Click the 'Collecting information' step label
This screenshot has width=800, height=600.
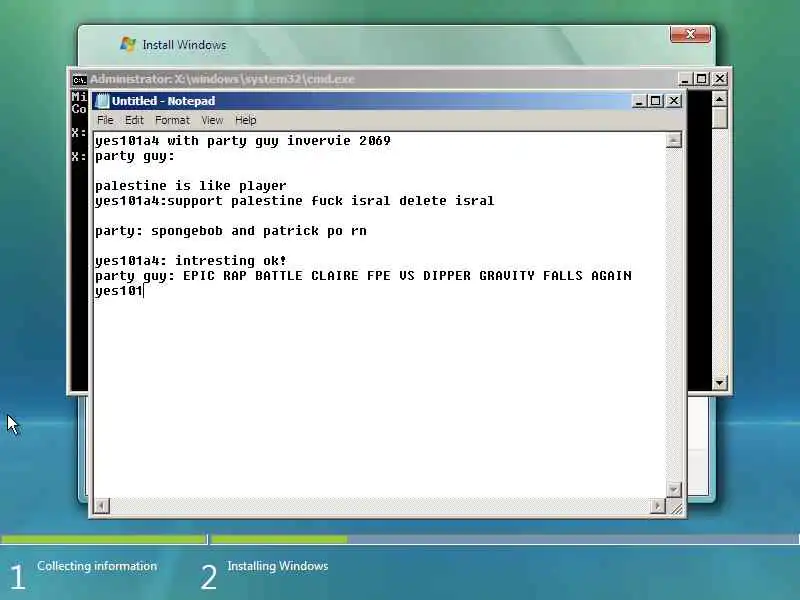[x=97, y=566]
